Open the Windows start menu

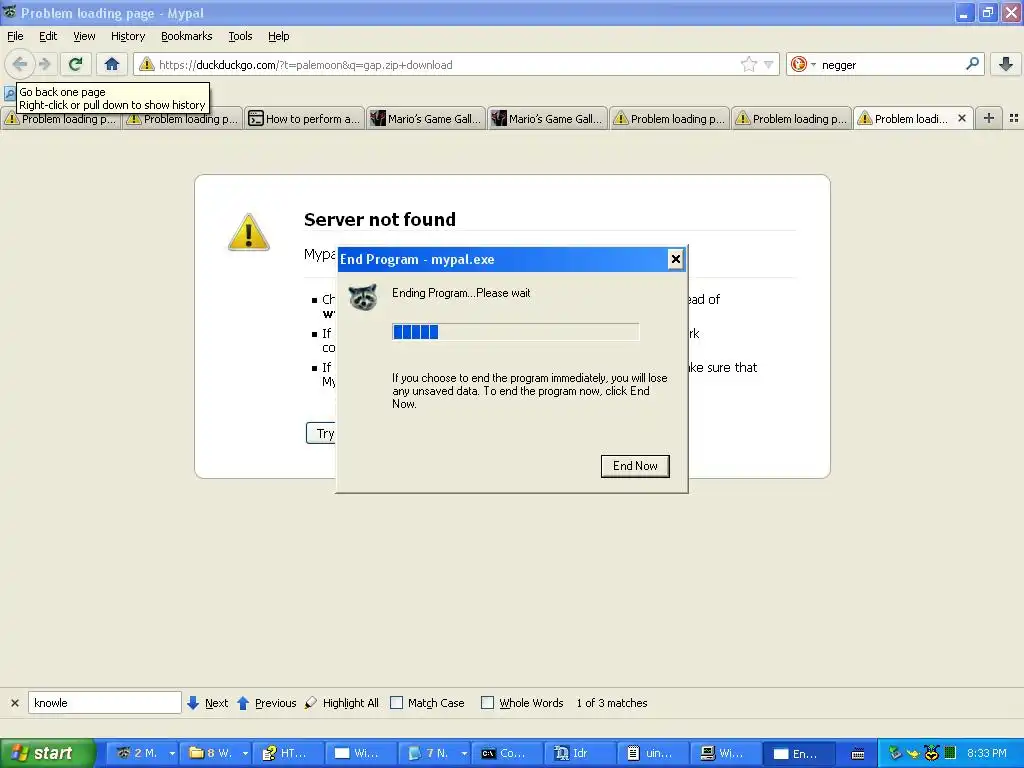[x=47, y=753]
